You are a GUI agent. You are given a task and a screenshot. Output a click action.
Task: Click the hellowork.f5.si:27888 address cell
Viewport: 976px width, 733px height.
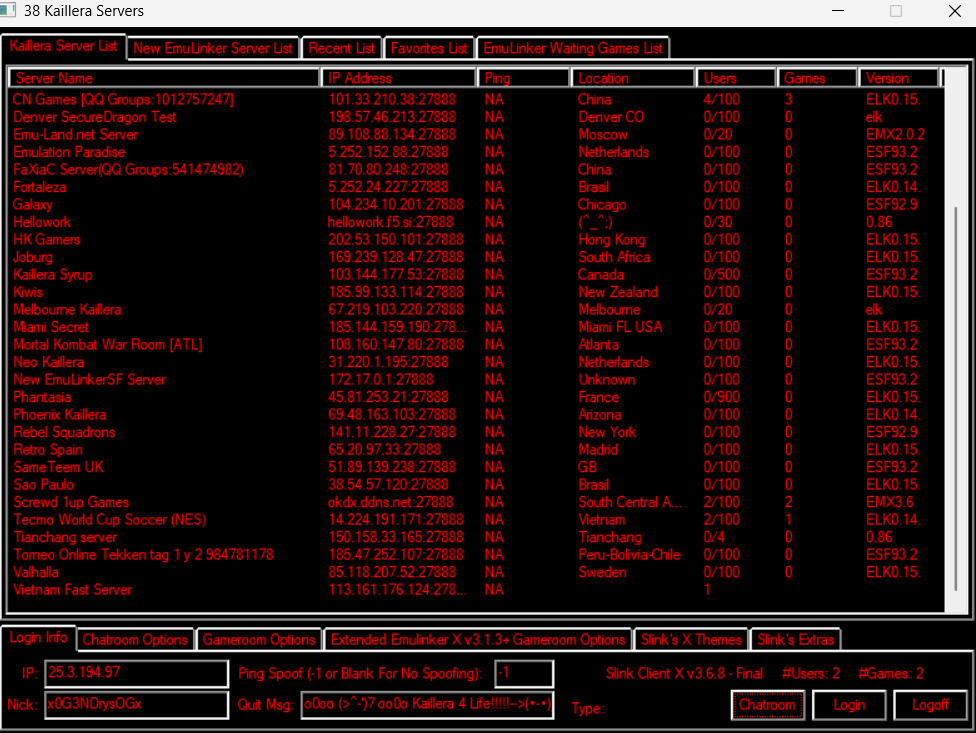pos(390,222)
